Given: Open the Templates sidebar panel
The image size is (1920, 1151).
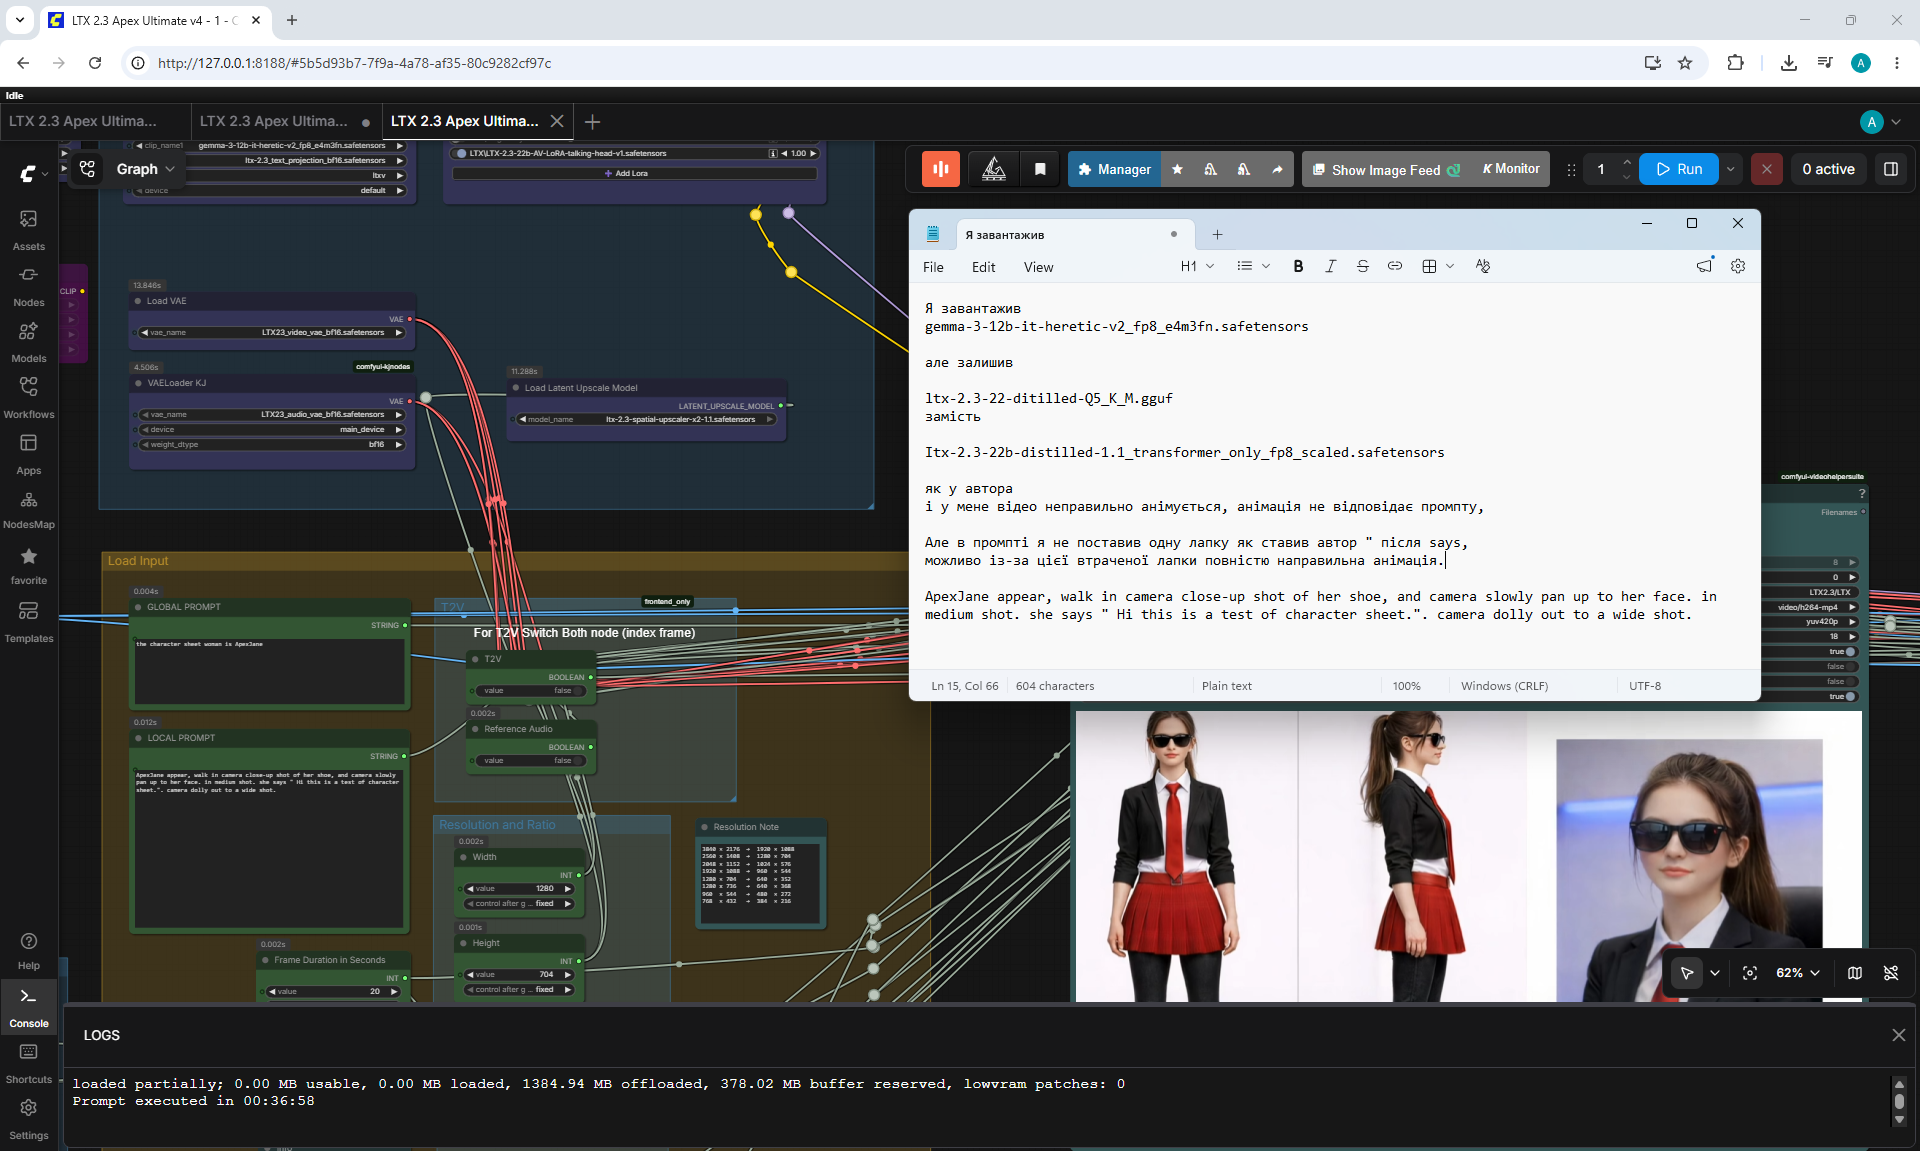Looking at the screenshot, I should click(29, 621).
